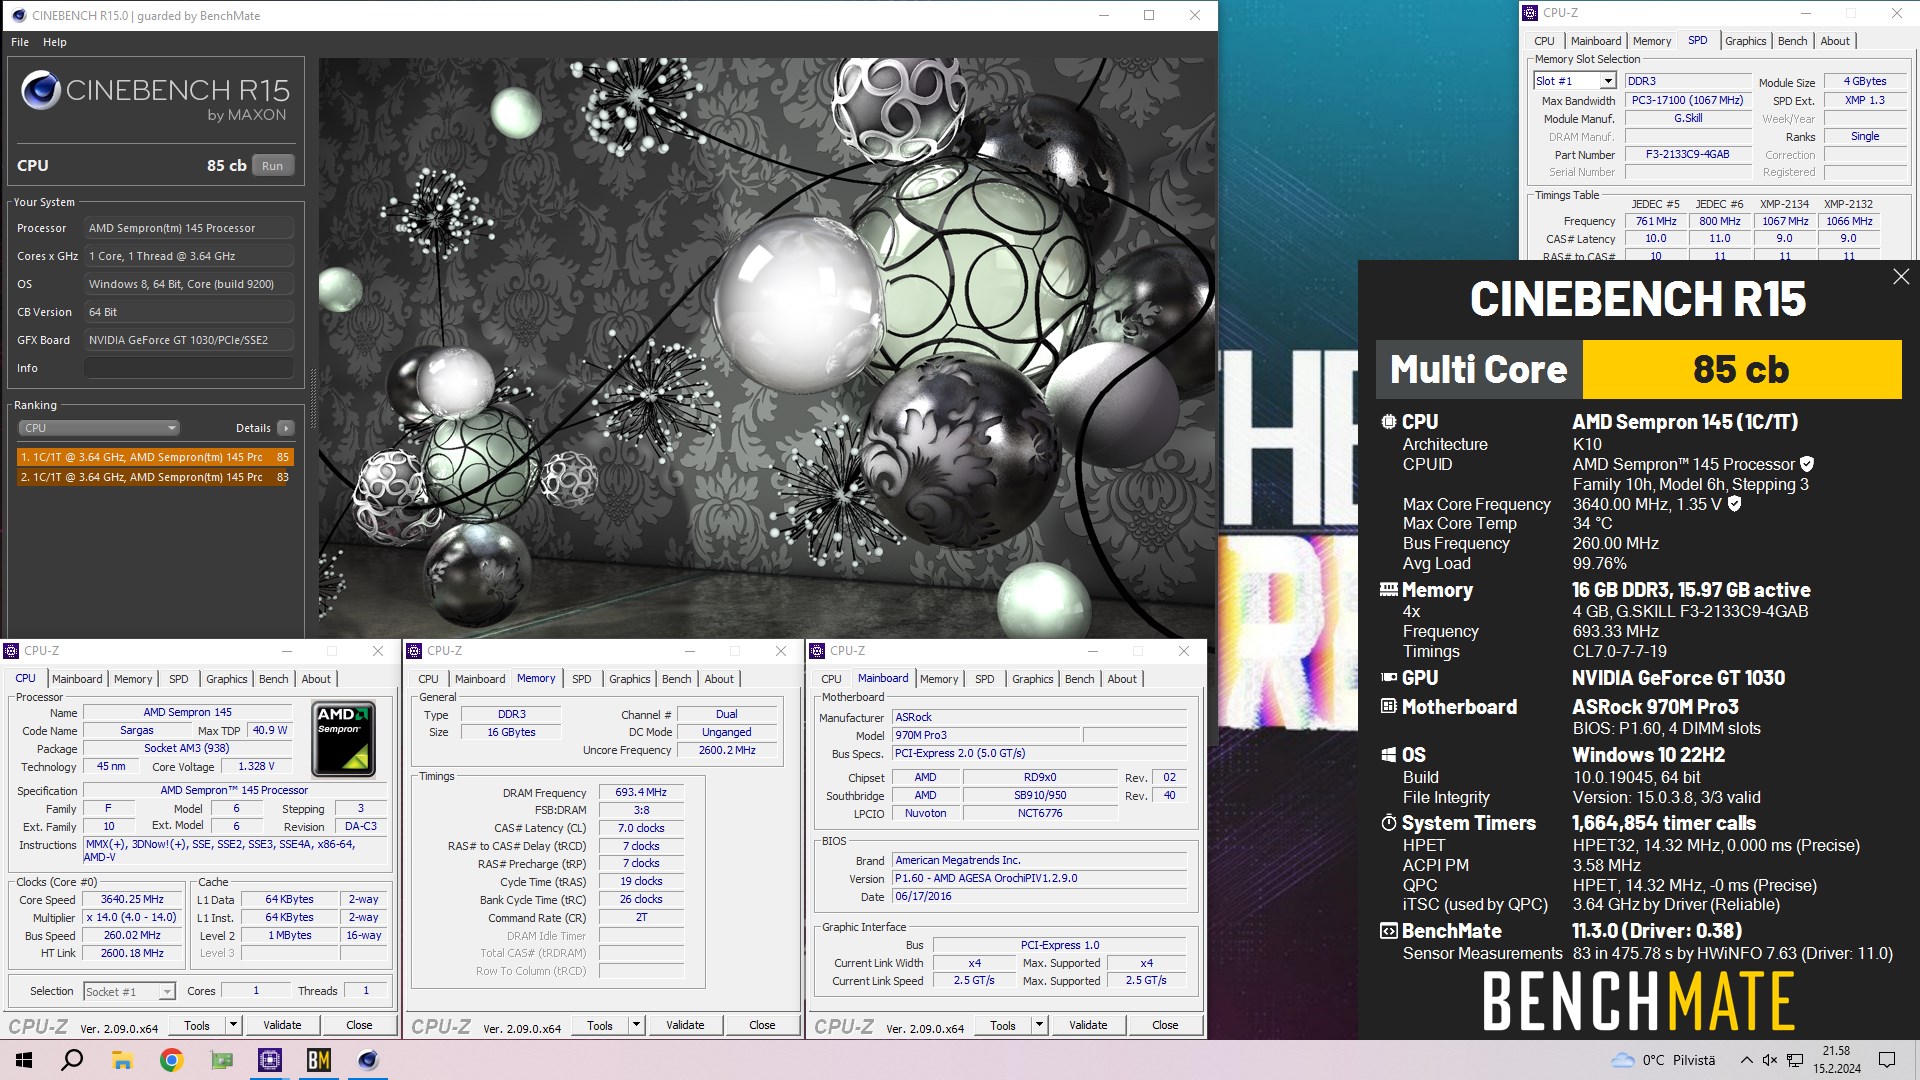Click the BenchMate version row icon
Image resolution: width=1920 pixels, height=1080 pixels.
click(1389, 931)
